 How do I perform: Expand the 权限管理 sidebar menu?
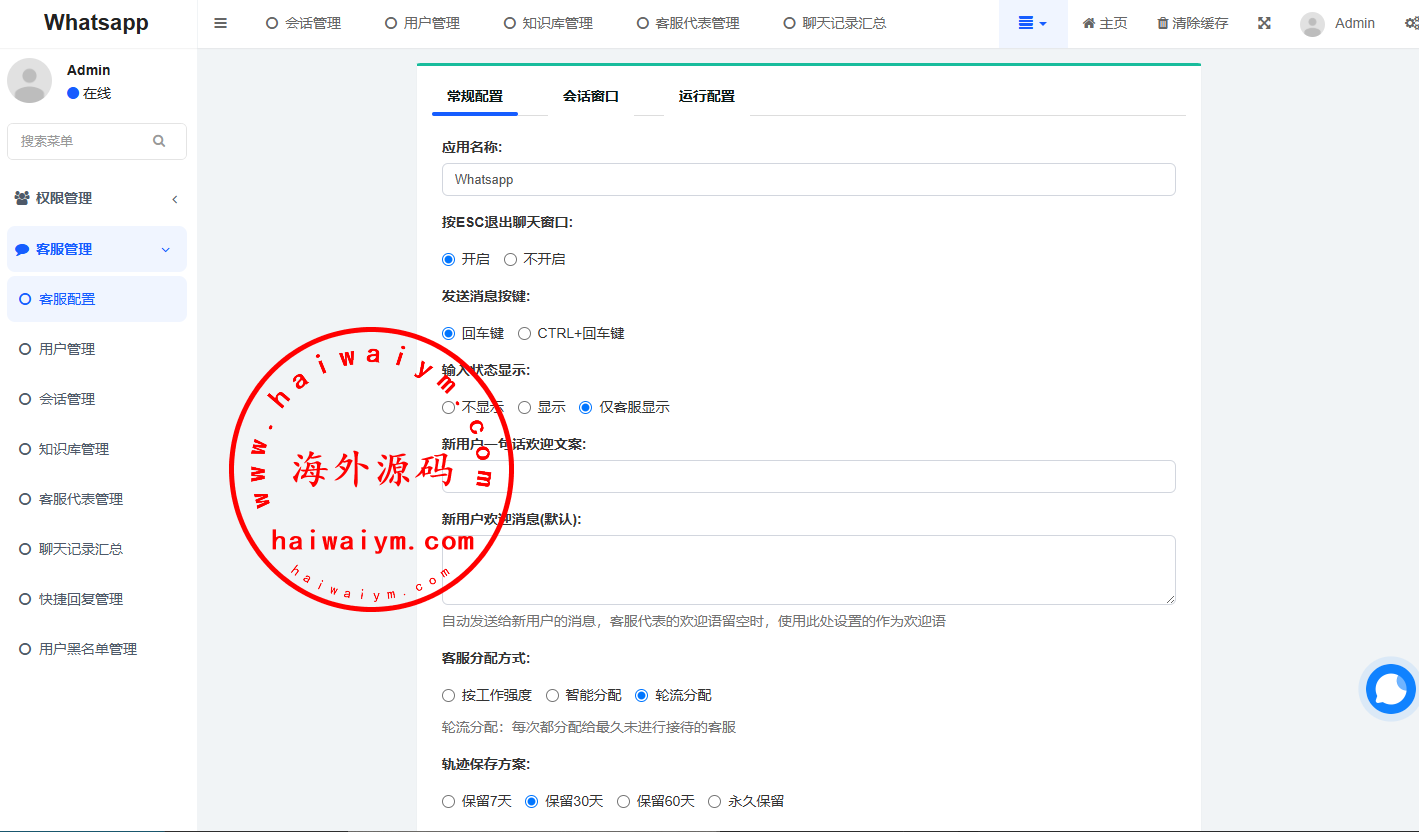pos(97,198)
